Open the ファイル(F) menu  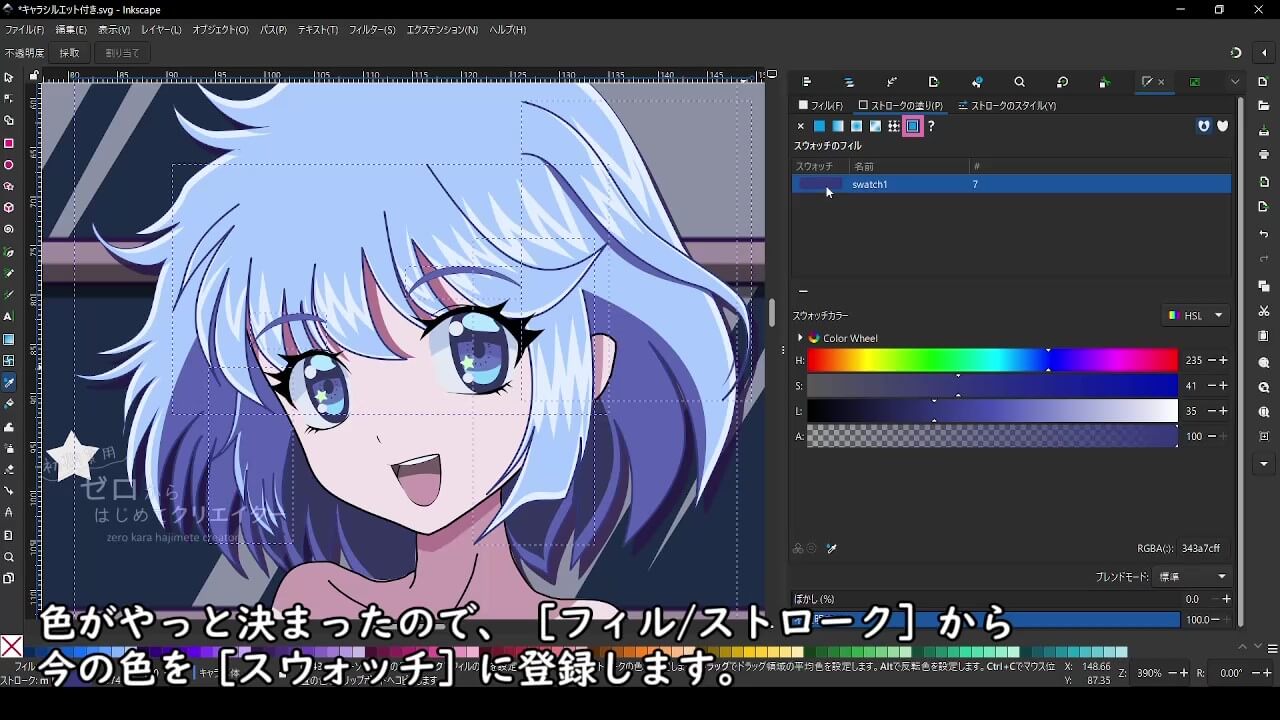pos(25,30)
